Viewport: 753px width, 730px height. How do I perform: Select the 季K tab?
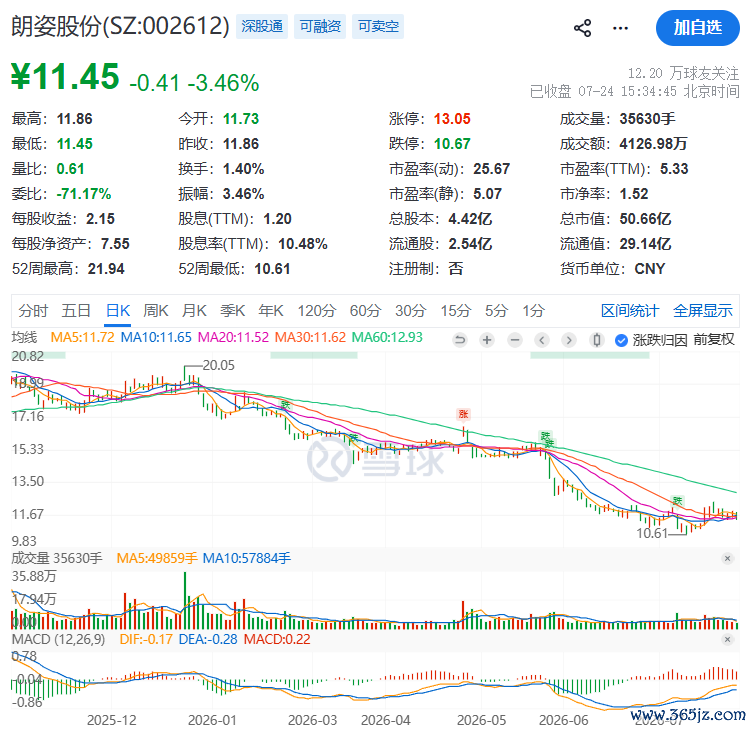pyautogui.click(x=232, y=311)
